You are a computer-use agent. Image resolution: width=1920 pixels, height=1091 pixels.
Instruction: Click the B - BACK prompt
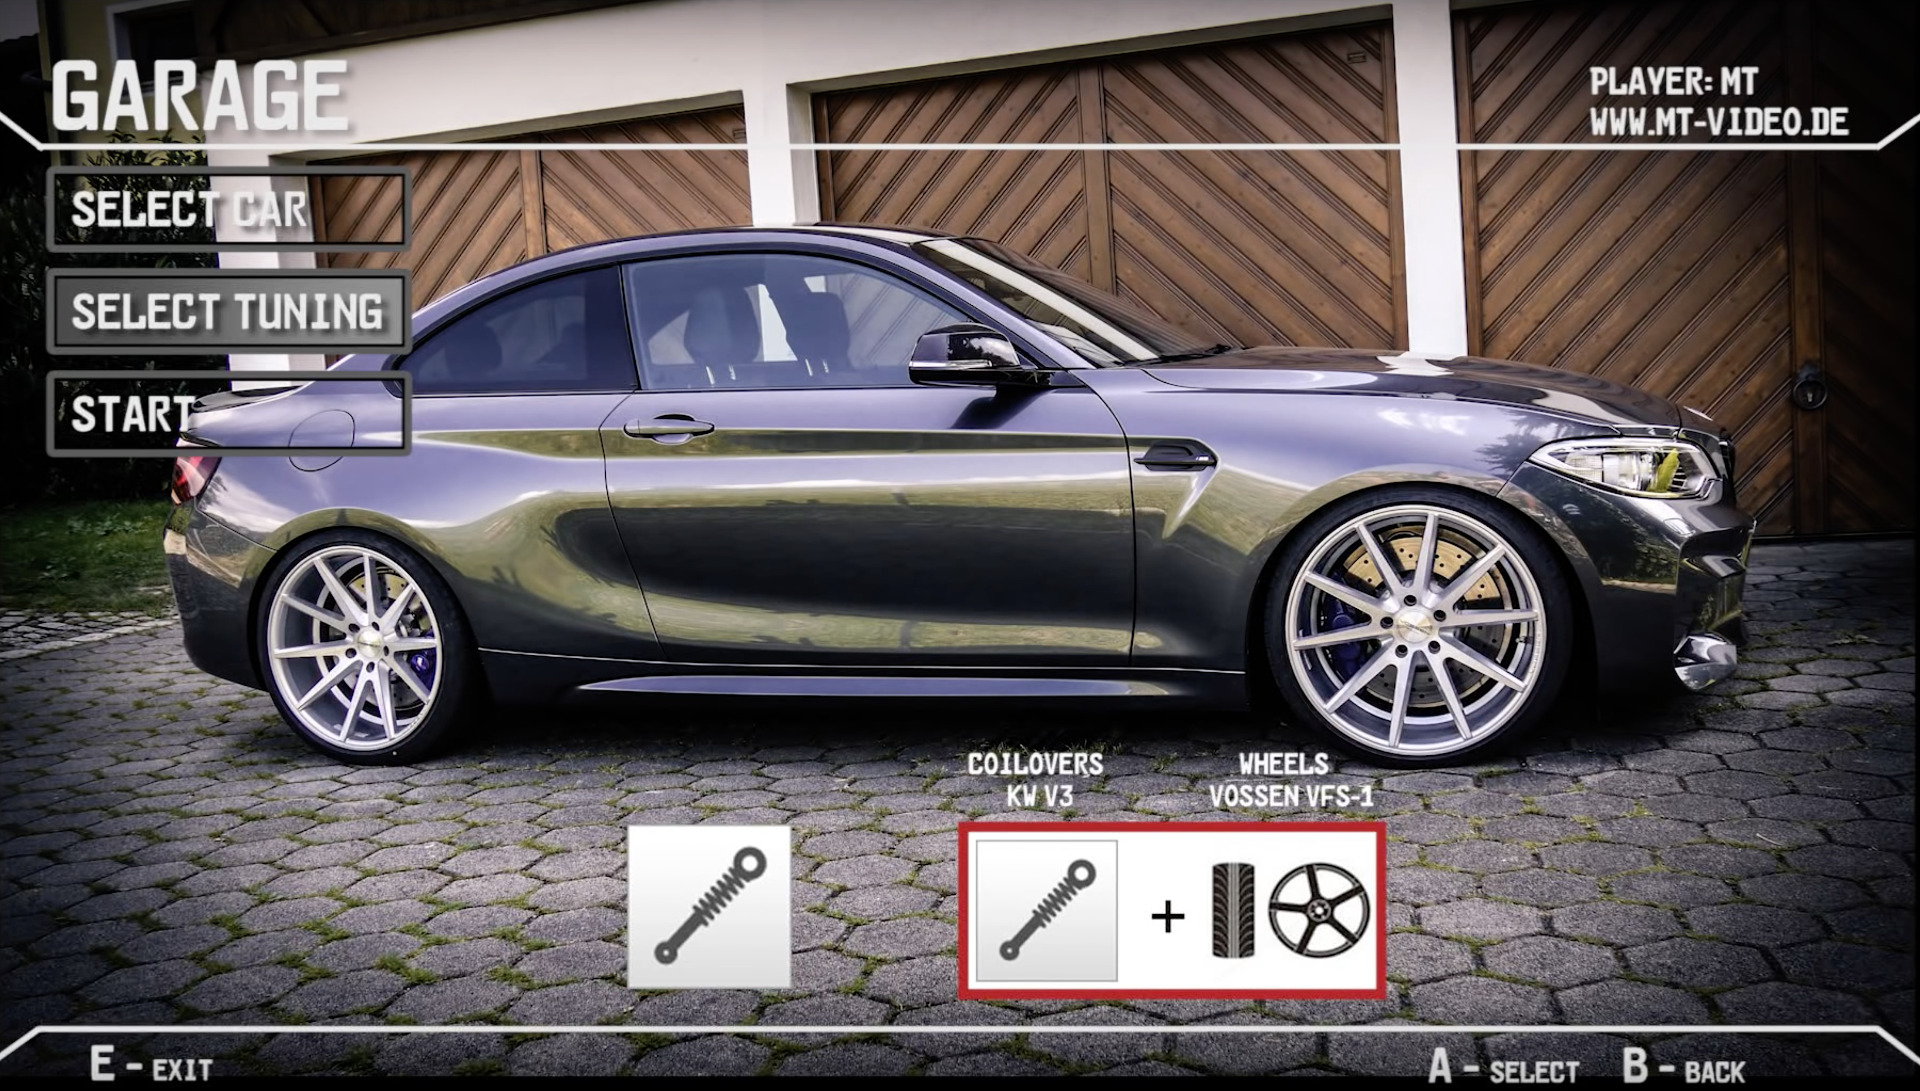pyautogui.click(x=1684, y=1067)
